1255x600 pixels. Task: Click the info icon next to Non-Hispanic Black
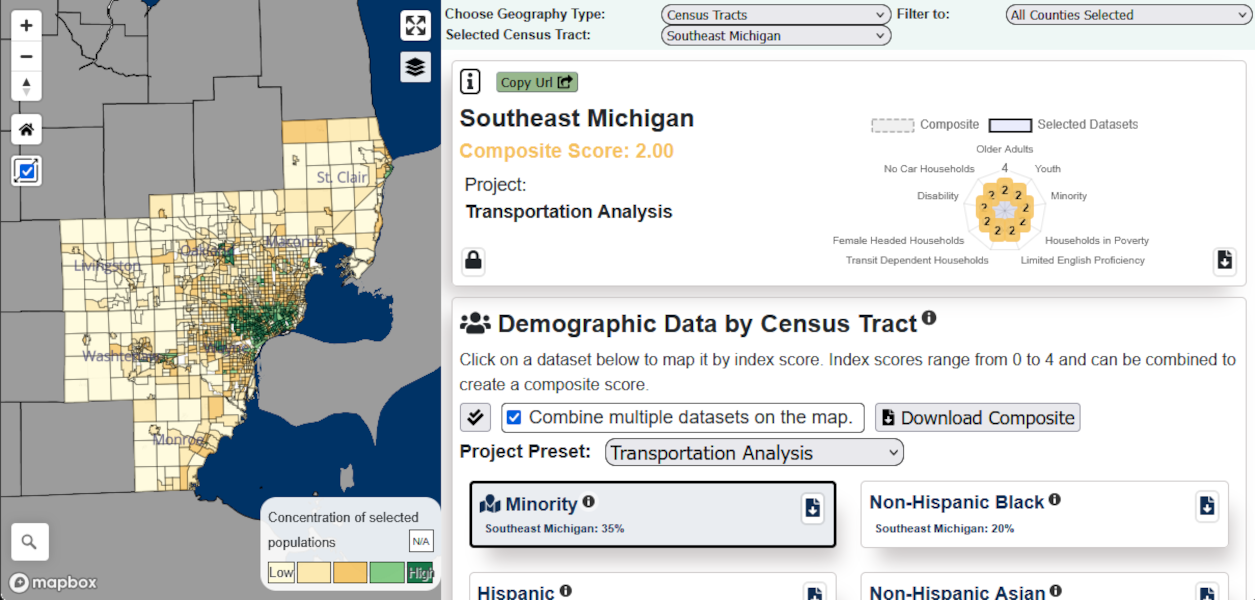click(1056, 499)
